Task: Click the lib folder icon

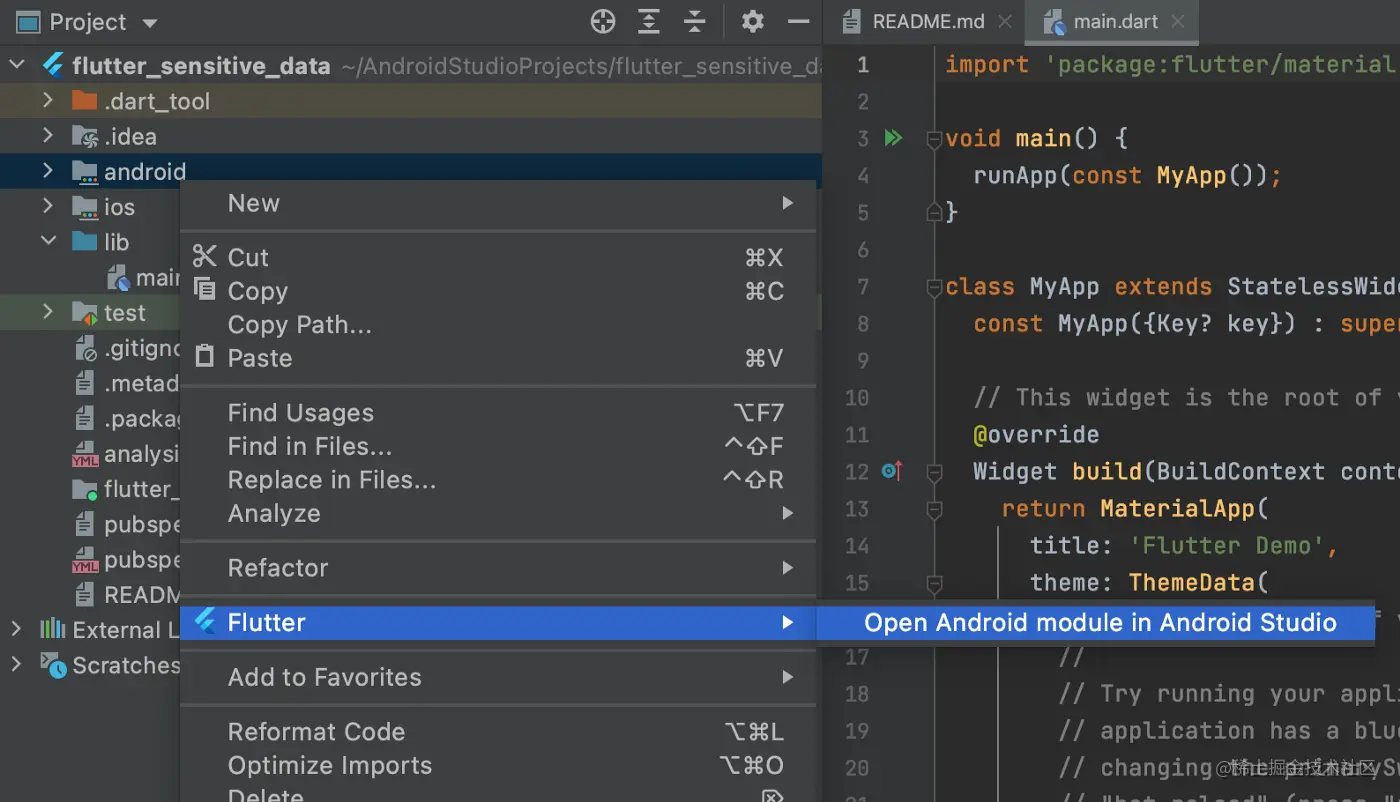Action: pos(85,242)
